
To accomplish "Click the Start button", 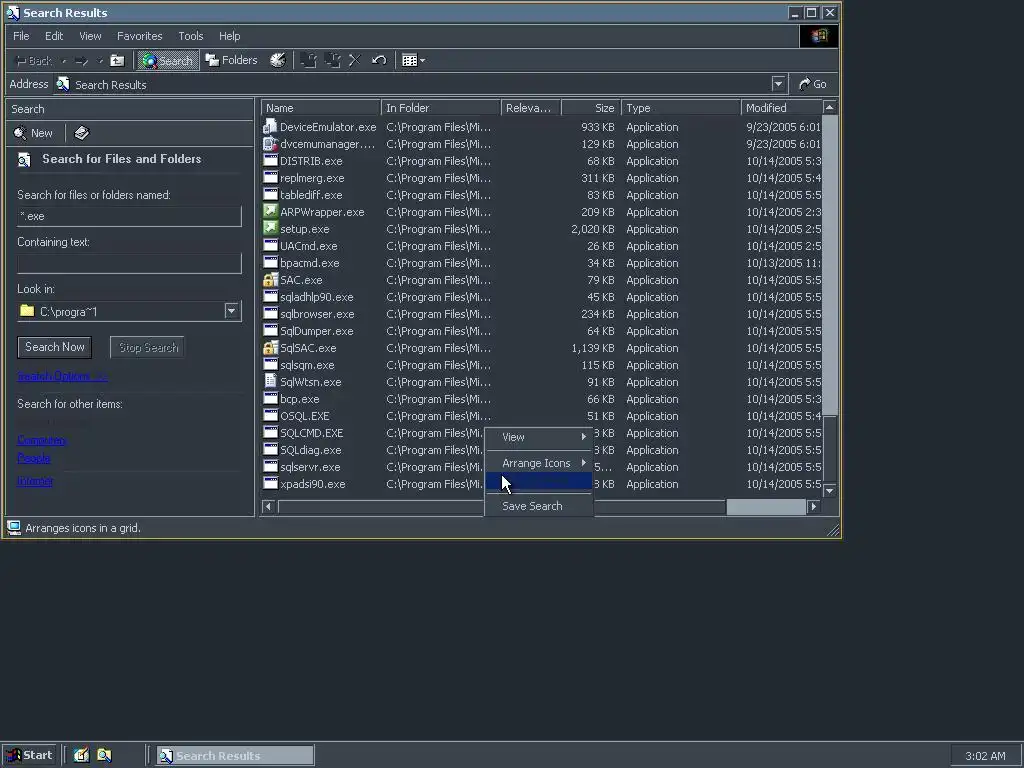I will (x=30, y=755).
